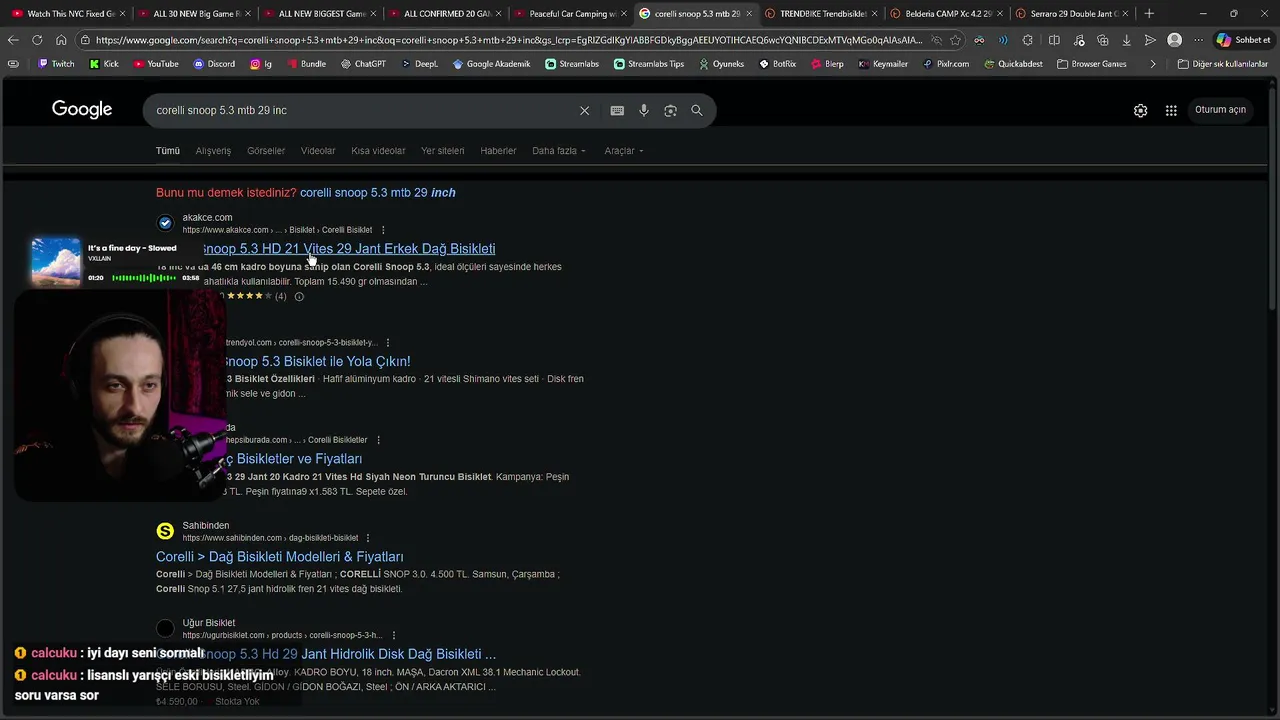Viewport: 1280px width, 720px height.
Task: Expand the Araçlar tools dropdown
Action: 624,151
